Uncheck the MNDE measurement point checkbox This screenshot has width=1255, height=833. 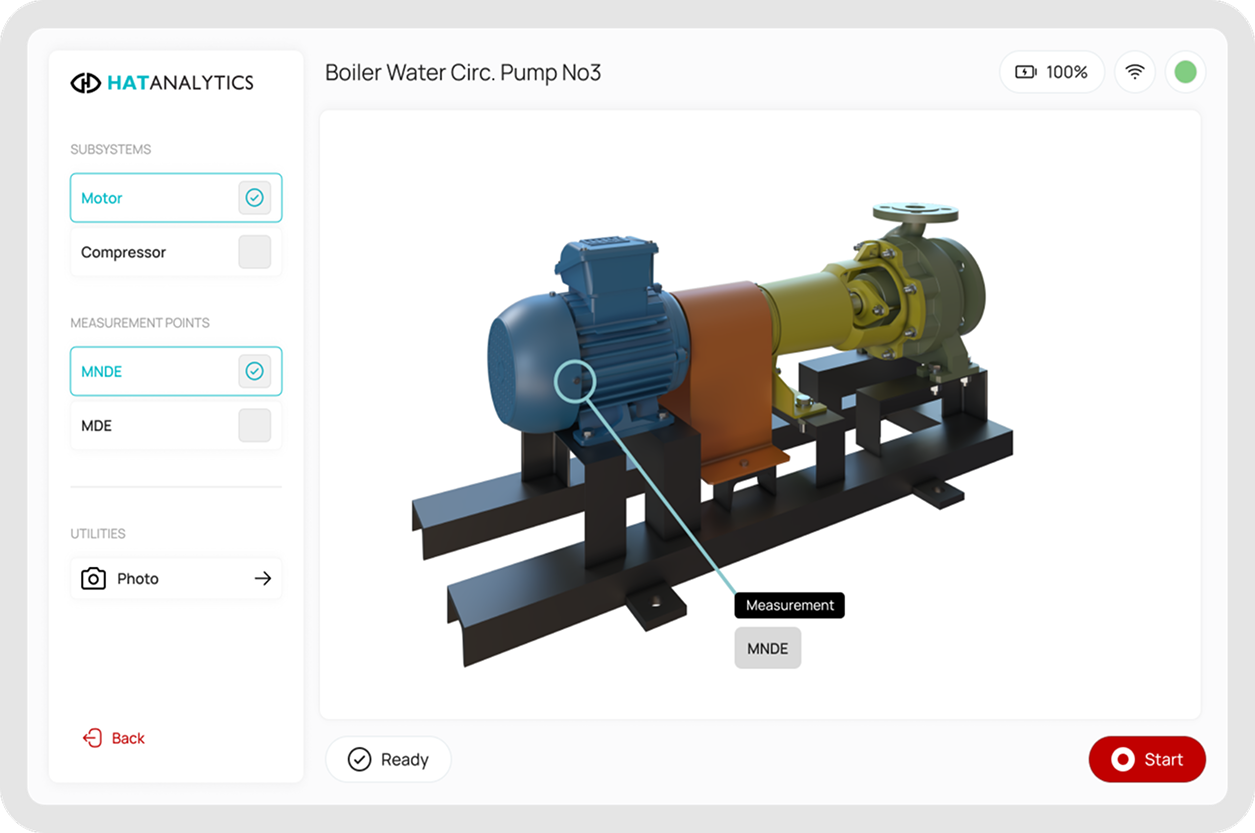[x=255, y=371]
